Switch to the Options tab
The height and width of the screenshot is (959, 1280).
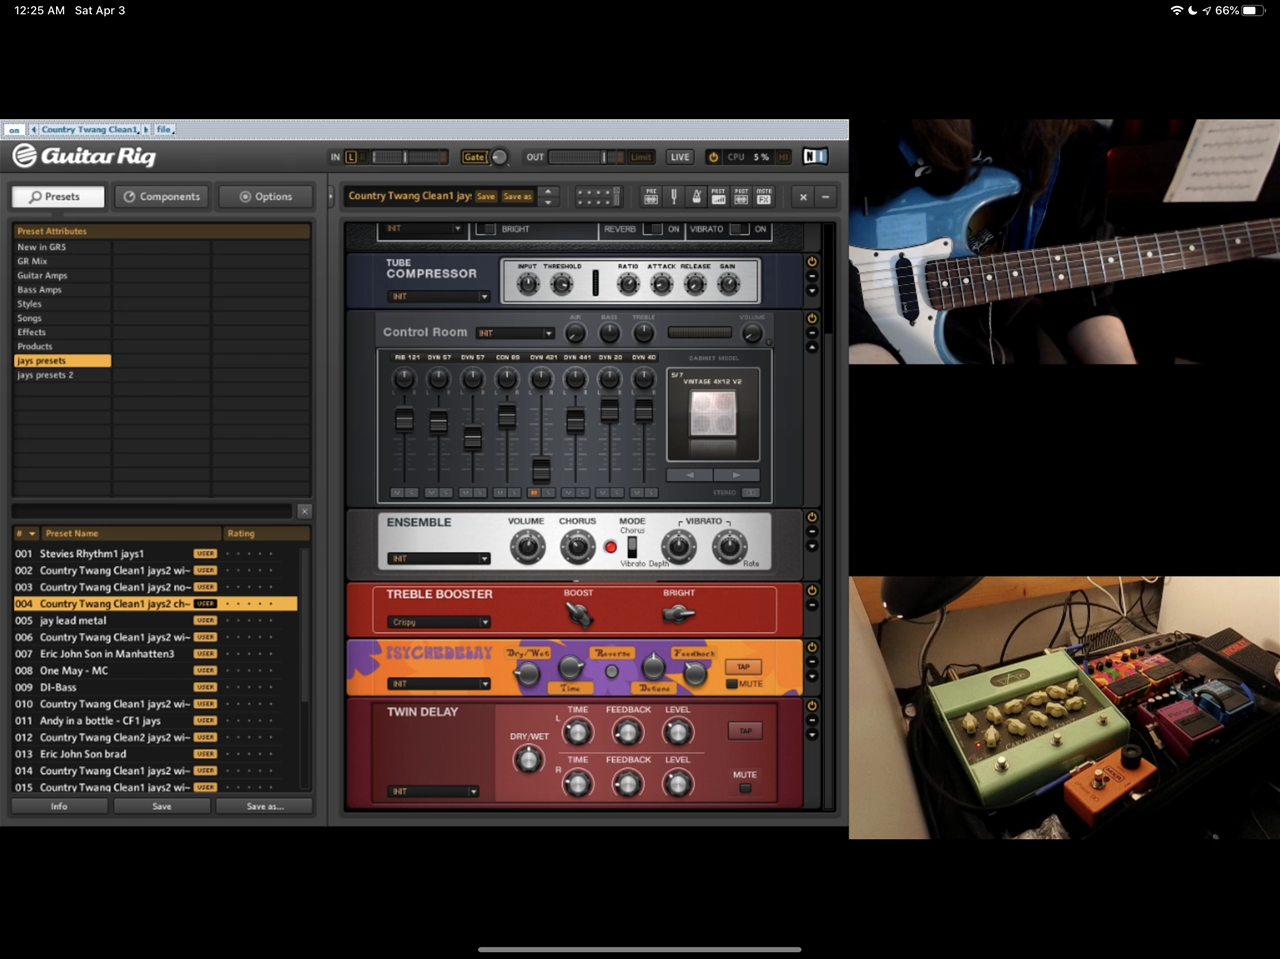click(266, 197)
